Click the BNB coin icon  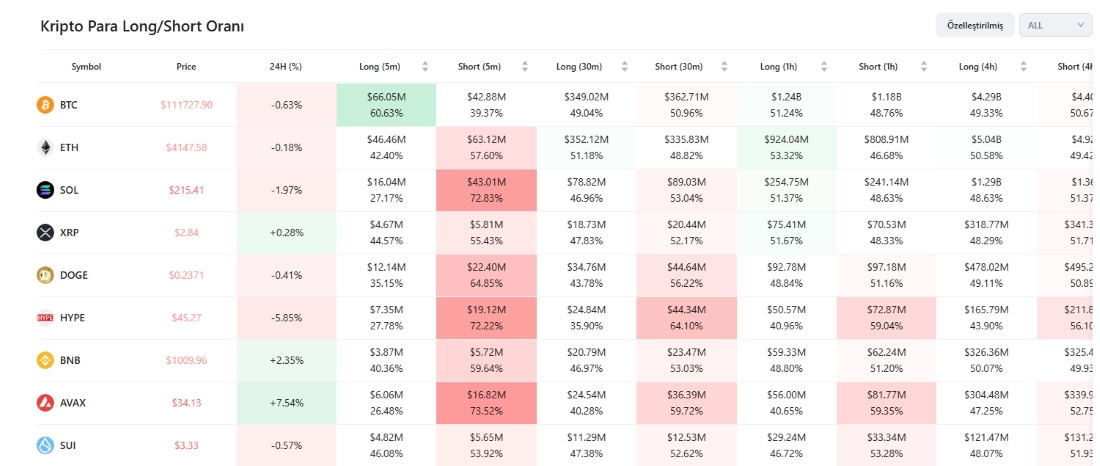45,360
